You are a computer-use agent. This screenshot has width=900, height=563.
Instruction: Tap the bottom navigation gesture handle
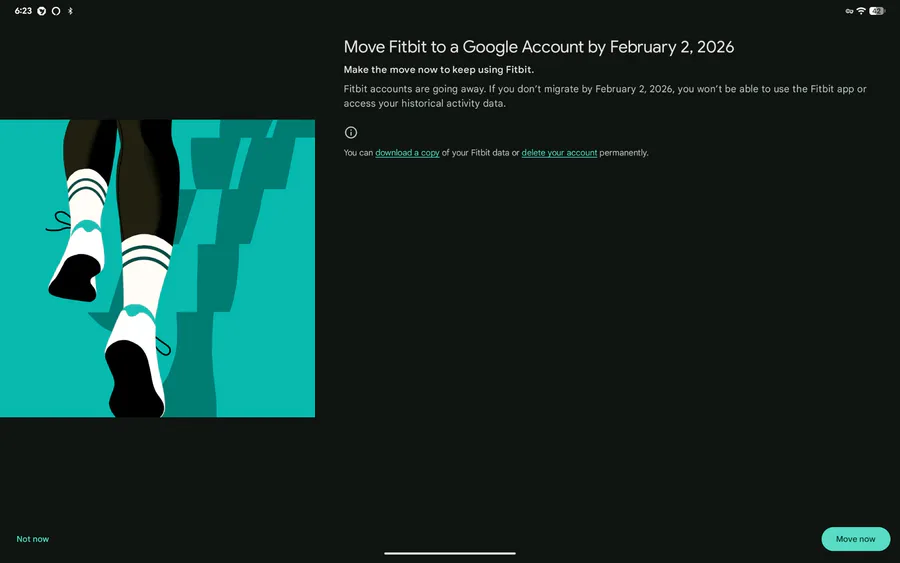coord(450,553)
